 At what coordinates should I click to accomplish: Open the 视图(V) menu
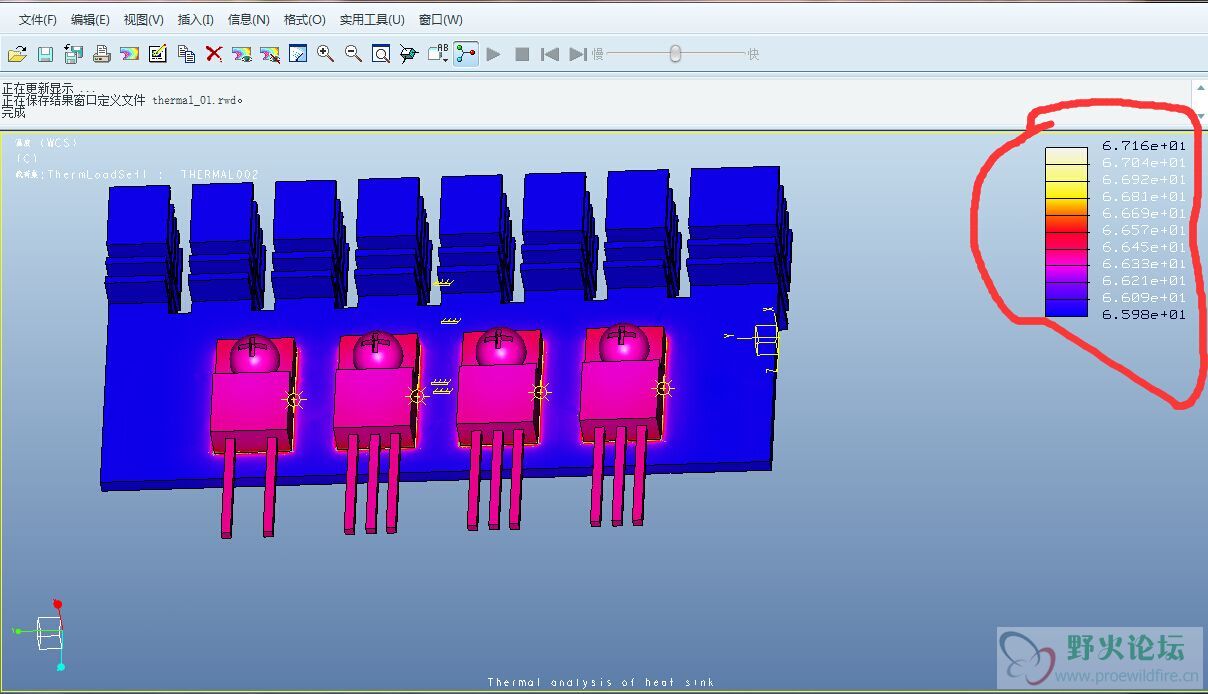click(143, 20)
